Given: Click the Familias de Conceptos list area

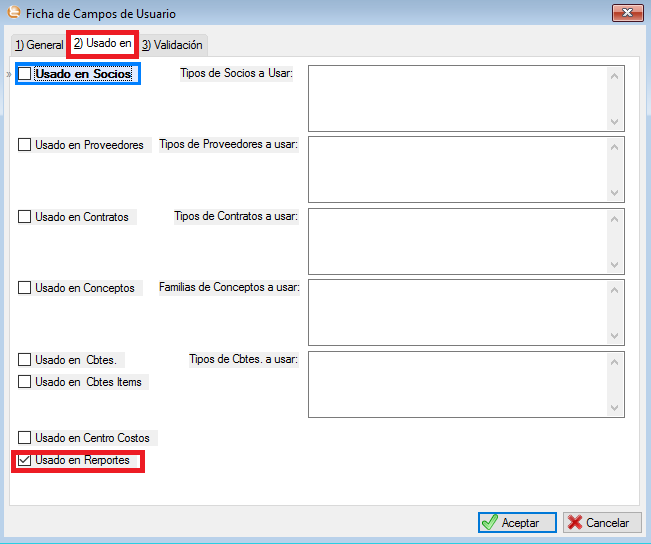Looking at the screenshot, I should (x=456, y=312).
